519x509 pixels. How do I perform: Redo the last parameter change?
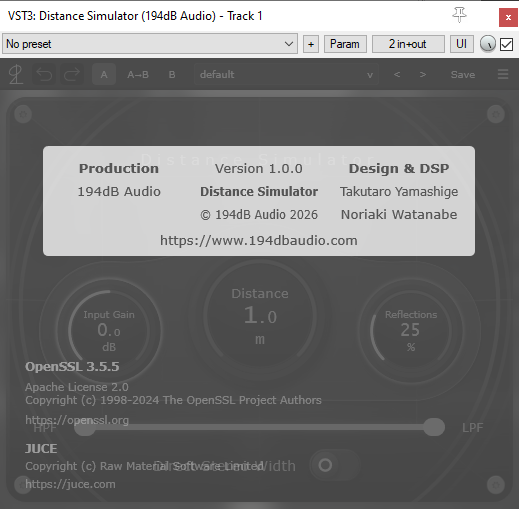click(72, 74)
